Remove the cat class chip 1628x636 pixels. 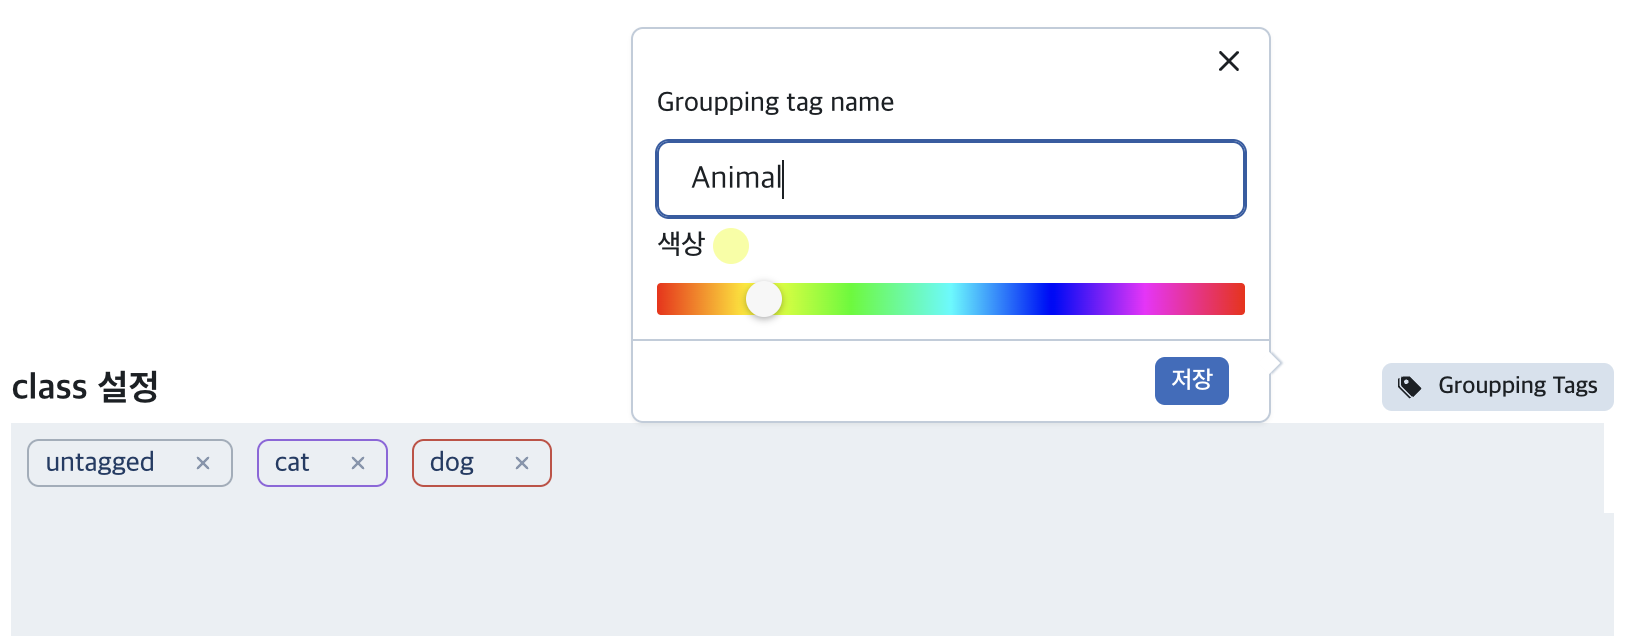tap(358, 463)
